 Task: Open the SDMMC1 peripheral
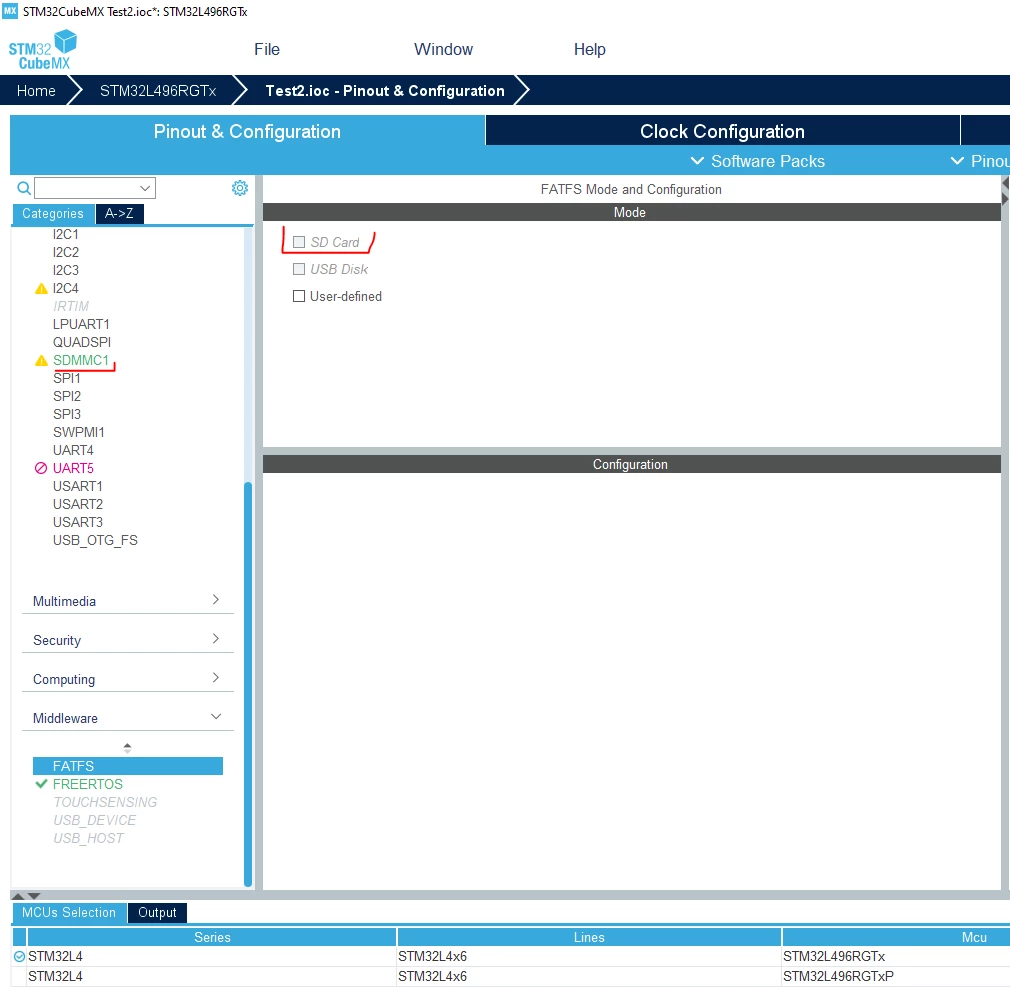pyautogui.click(x=81, y=360)
